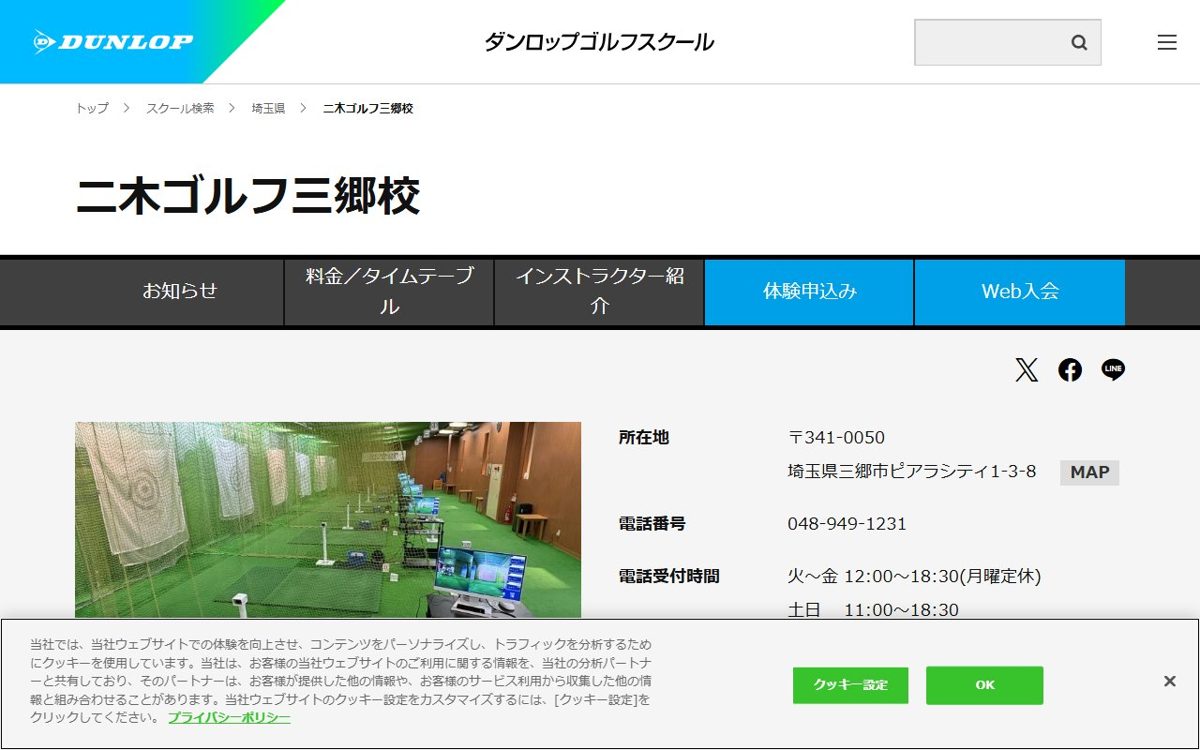Click the クッキー設定 button

click(850, 685)
